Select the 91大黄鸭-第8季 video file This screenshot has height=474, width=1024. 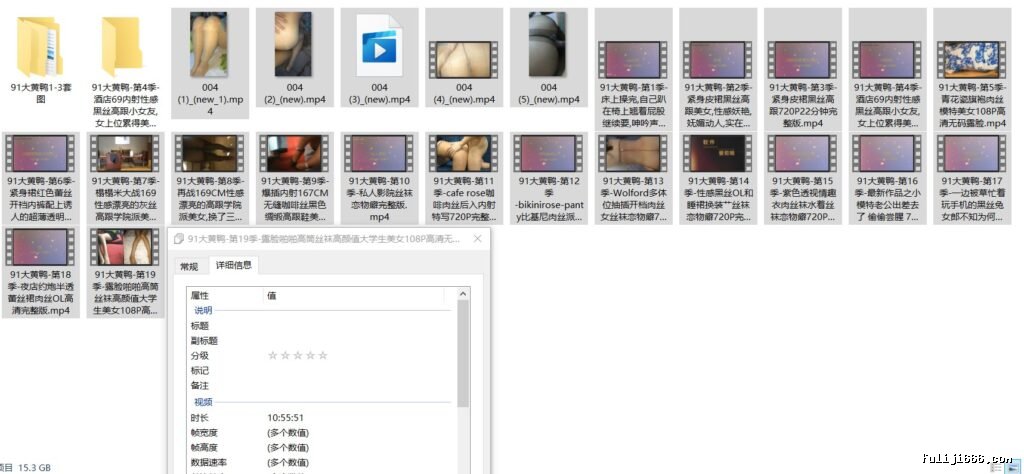(x=210, y=179)
